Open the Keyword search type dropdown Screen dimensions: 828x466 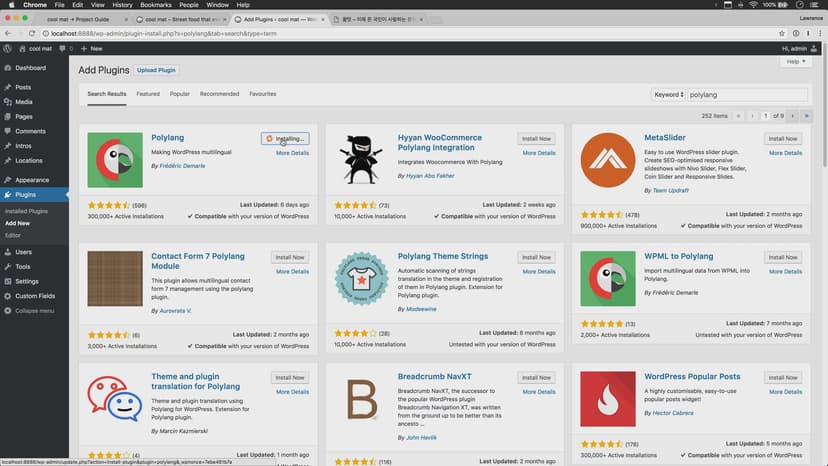[x=668, y=94]
